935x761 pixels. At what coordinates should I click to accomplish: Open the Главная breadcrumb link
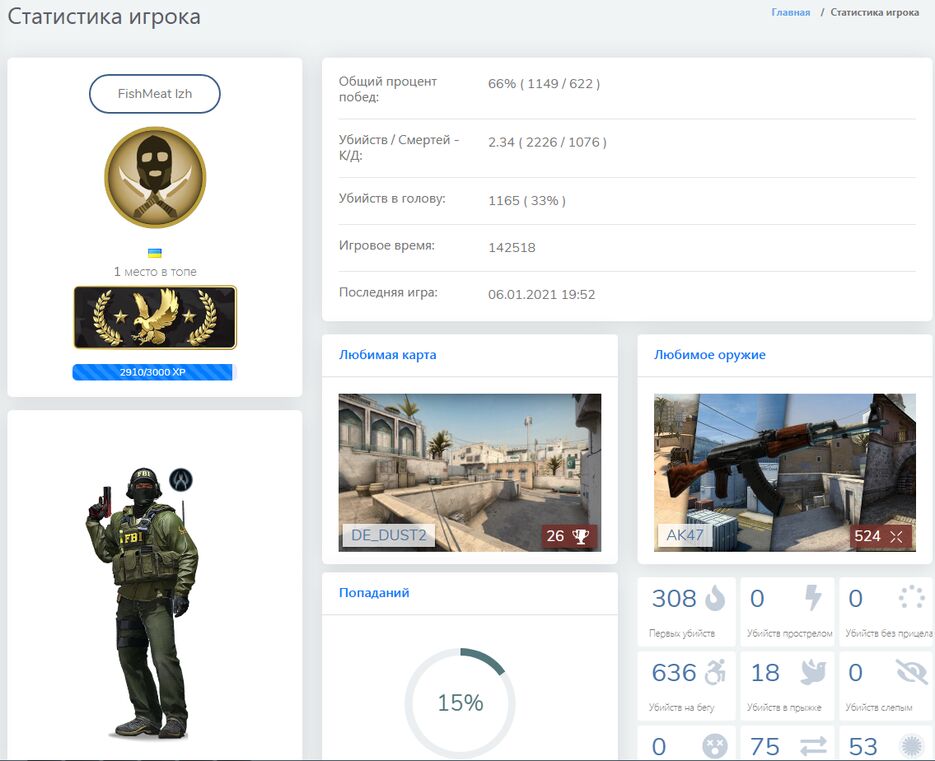791,13
